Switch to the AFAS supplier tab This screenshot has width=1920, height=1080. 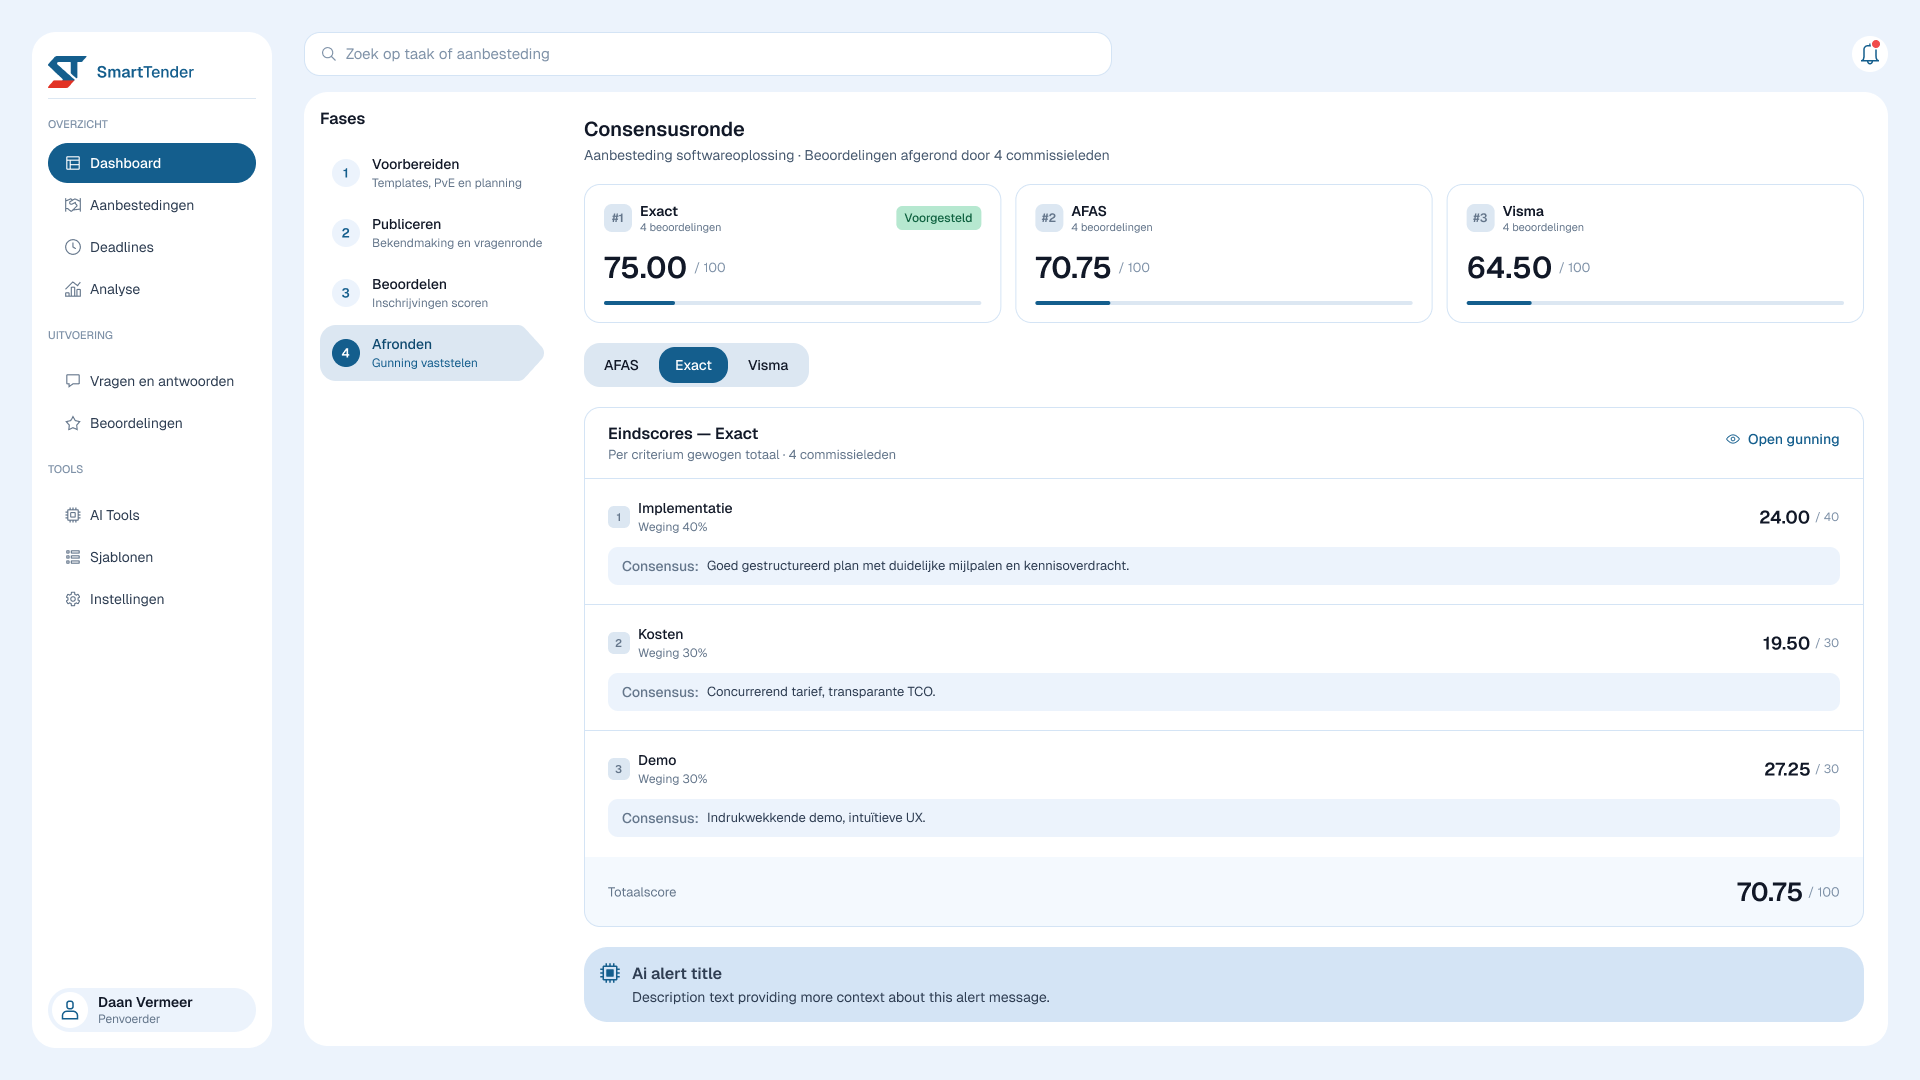(x=621, y=365)
